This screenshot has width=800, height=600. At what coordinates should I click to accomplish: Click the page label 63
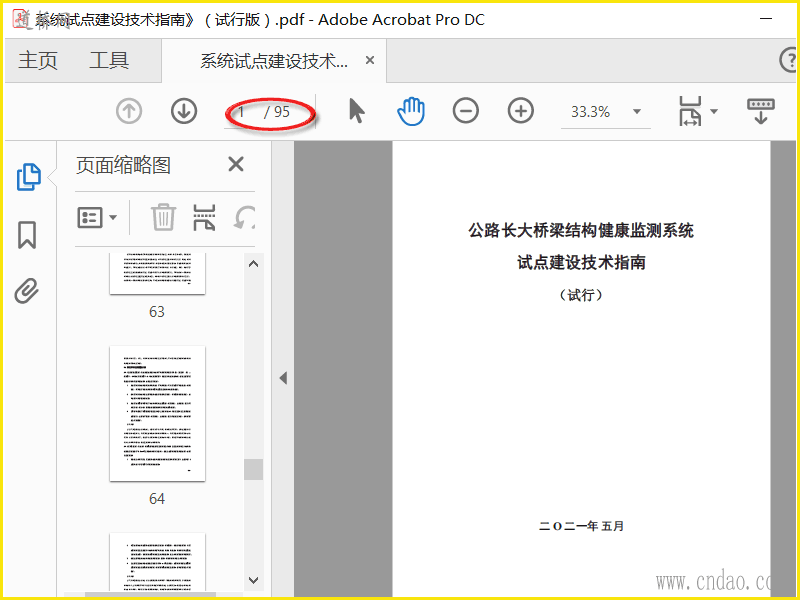click(157, 311)
